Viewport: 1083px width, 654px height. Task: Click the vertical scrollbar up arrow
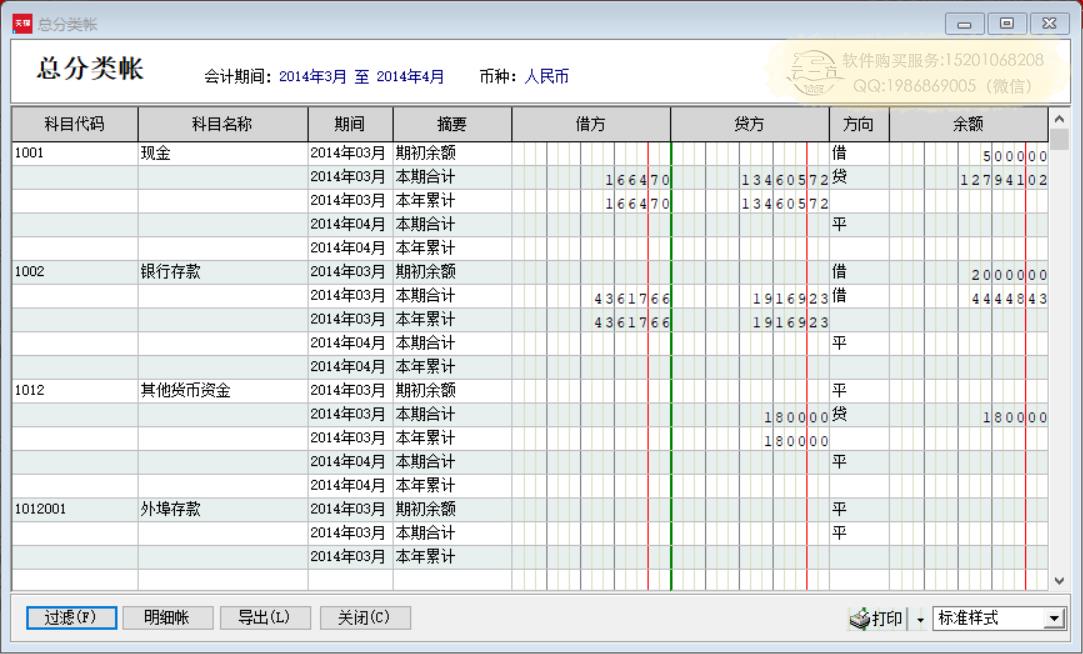[1060, 117]
